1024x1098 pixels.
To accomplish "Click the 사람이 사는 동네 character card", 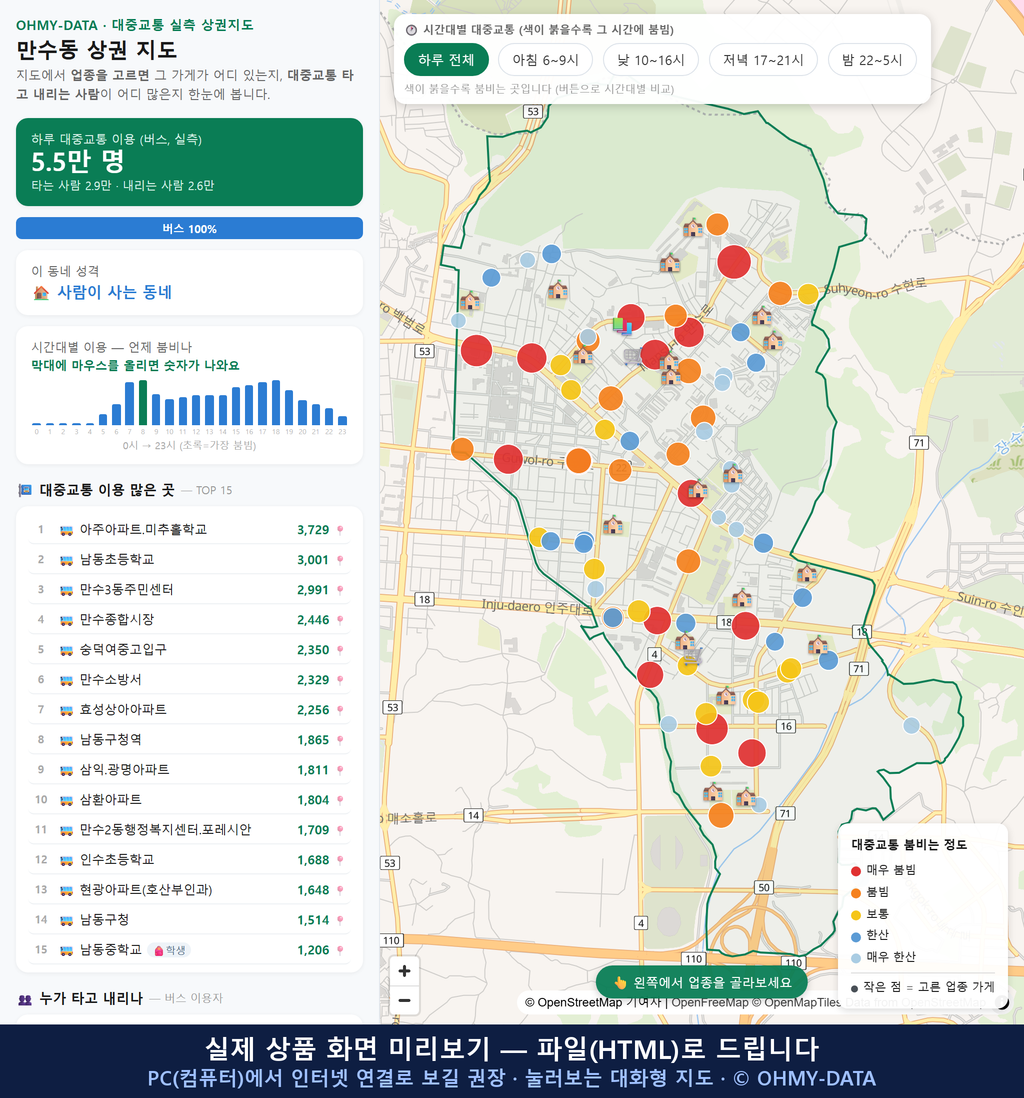I will [x=189, y=283].
